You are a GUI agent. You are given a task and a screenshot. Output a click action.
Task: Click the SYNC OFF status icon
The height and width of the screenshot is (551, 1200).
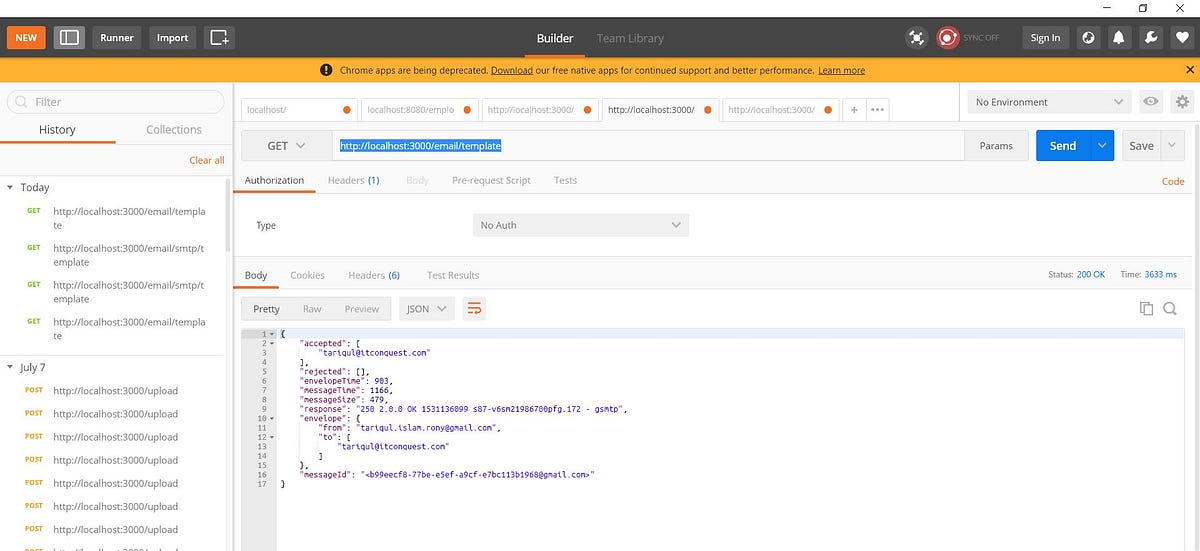[947, 38]
